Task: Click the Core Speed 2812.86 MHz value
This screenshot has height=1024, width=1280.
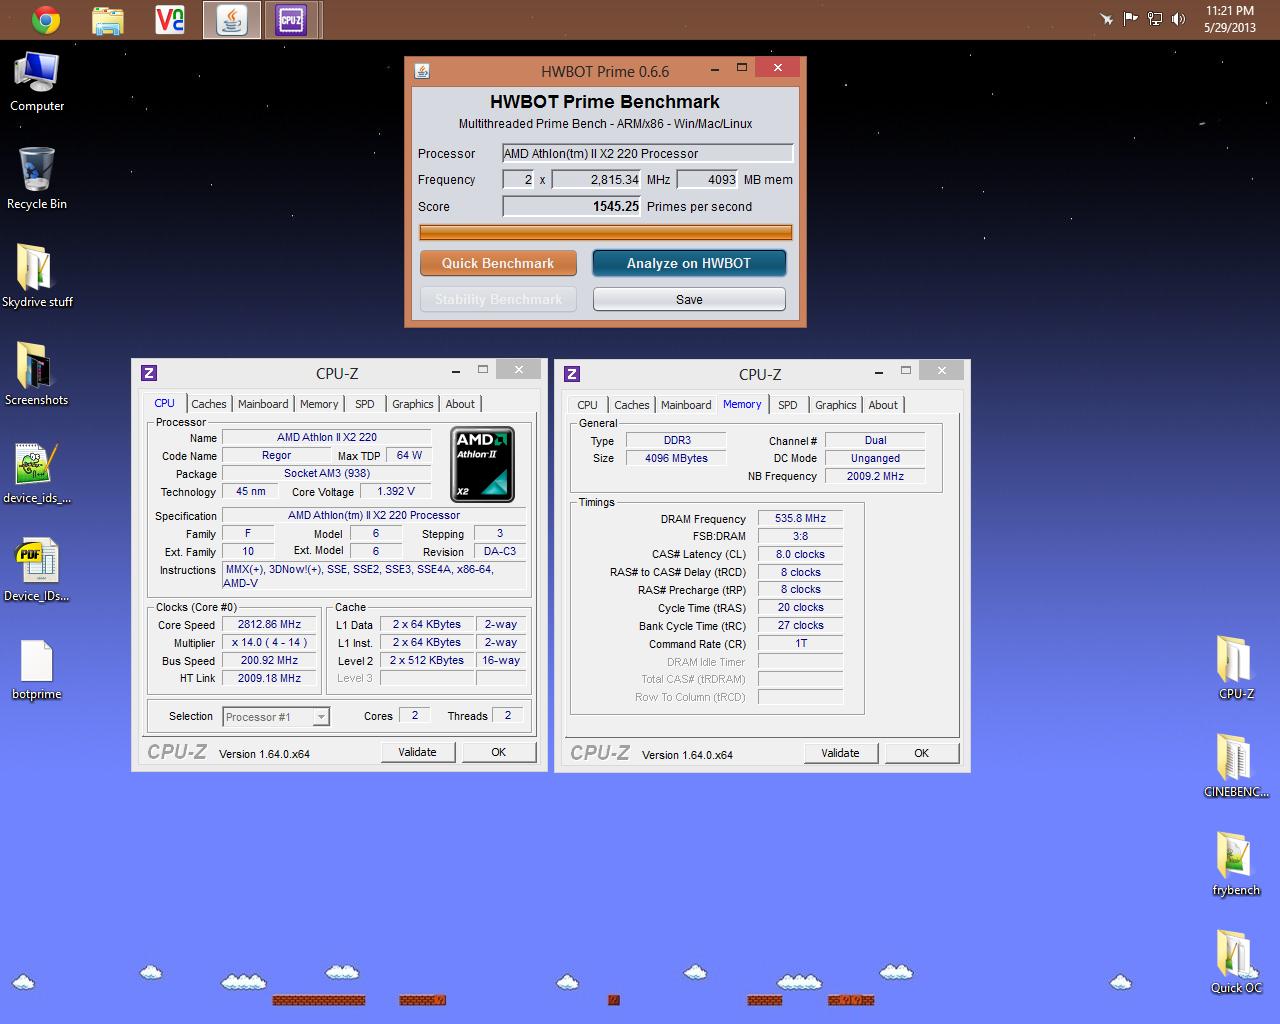Action: (269, 624)
